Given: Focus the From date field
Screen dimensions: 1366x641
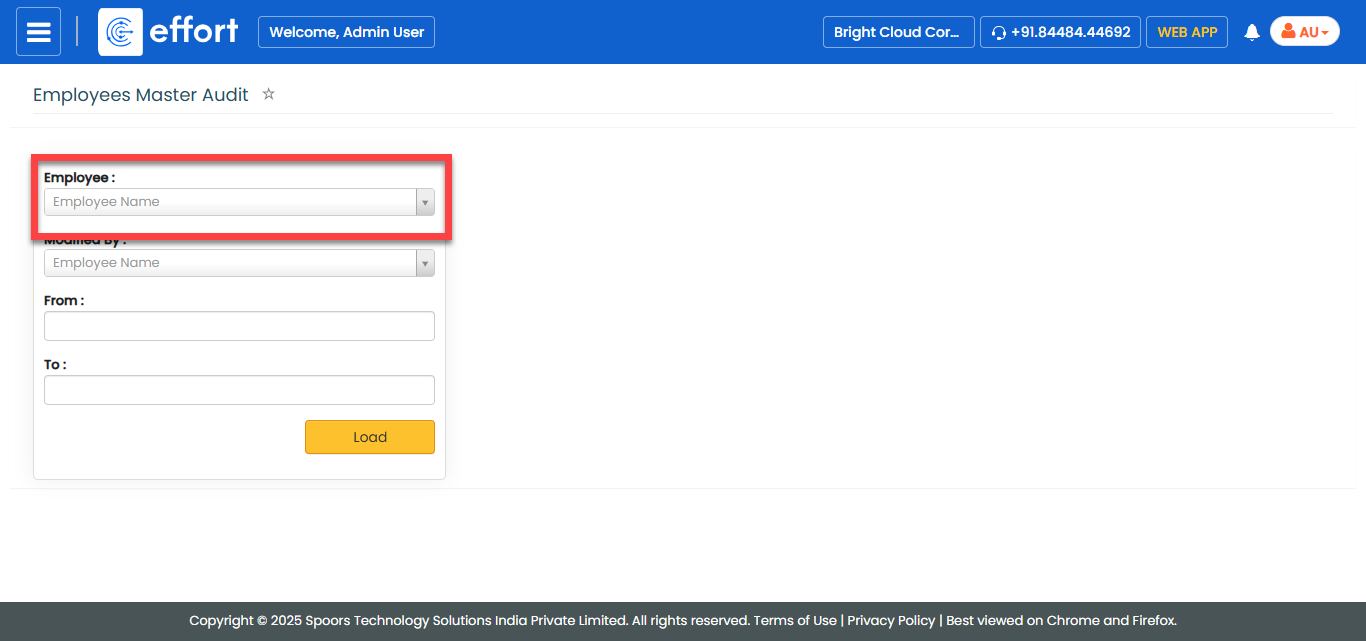Looking at the screenshot, I should click(239, 326).
